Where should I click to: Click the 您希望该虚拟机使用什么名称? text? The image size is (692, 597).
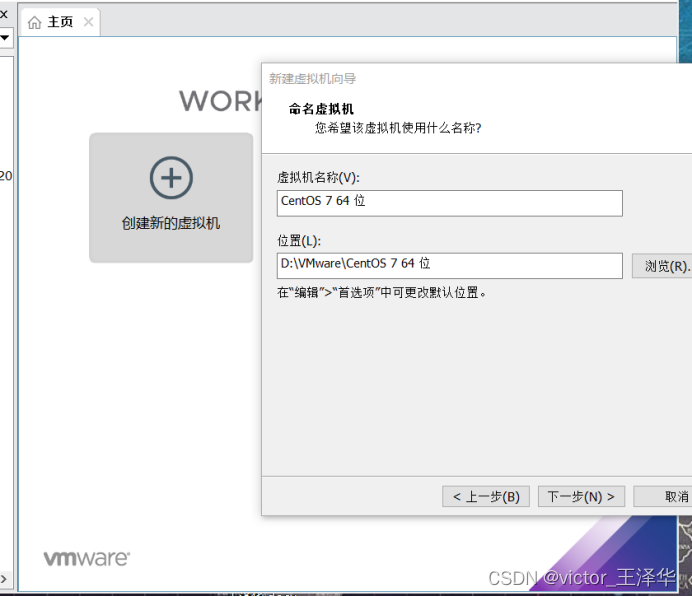click(x=398, y=128)
